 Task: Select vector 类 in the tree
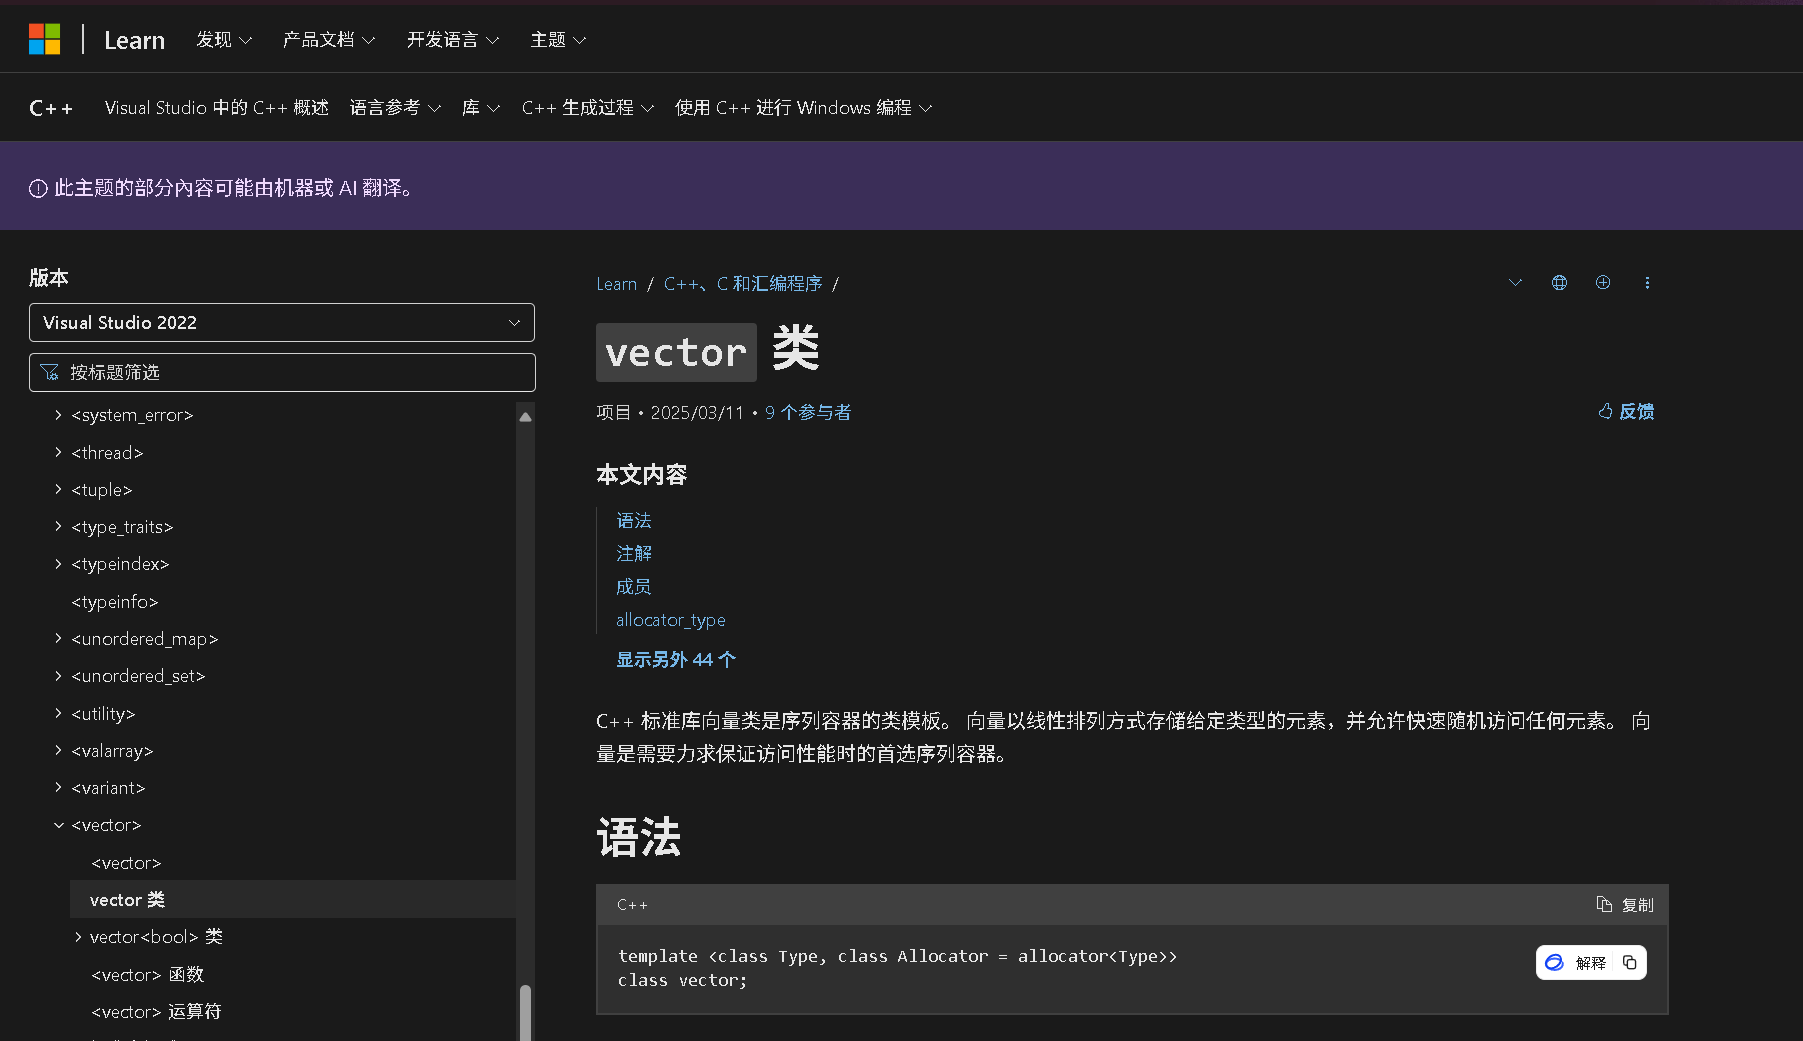pyautogui.click(x=293, y=900)
